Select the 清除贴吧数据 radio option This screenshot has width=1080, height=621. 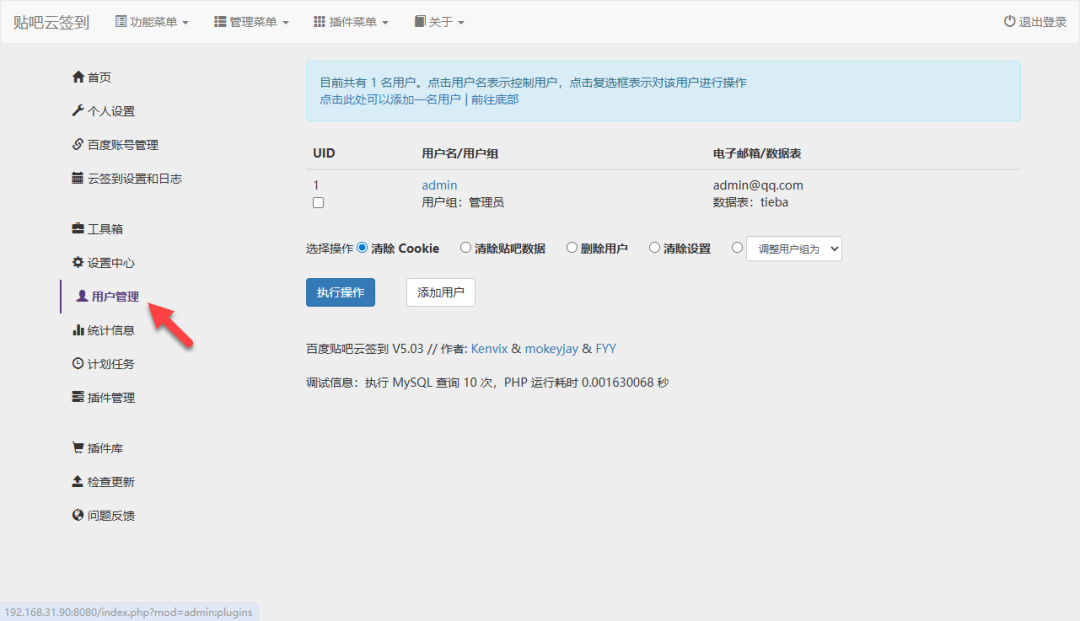(465, 248)
